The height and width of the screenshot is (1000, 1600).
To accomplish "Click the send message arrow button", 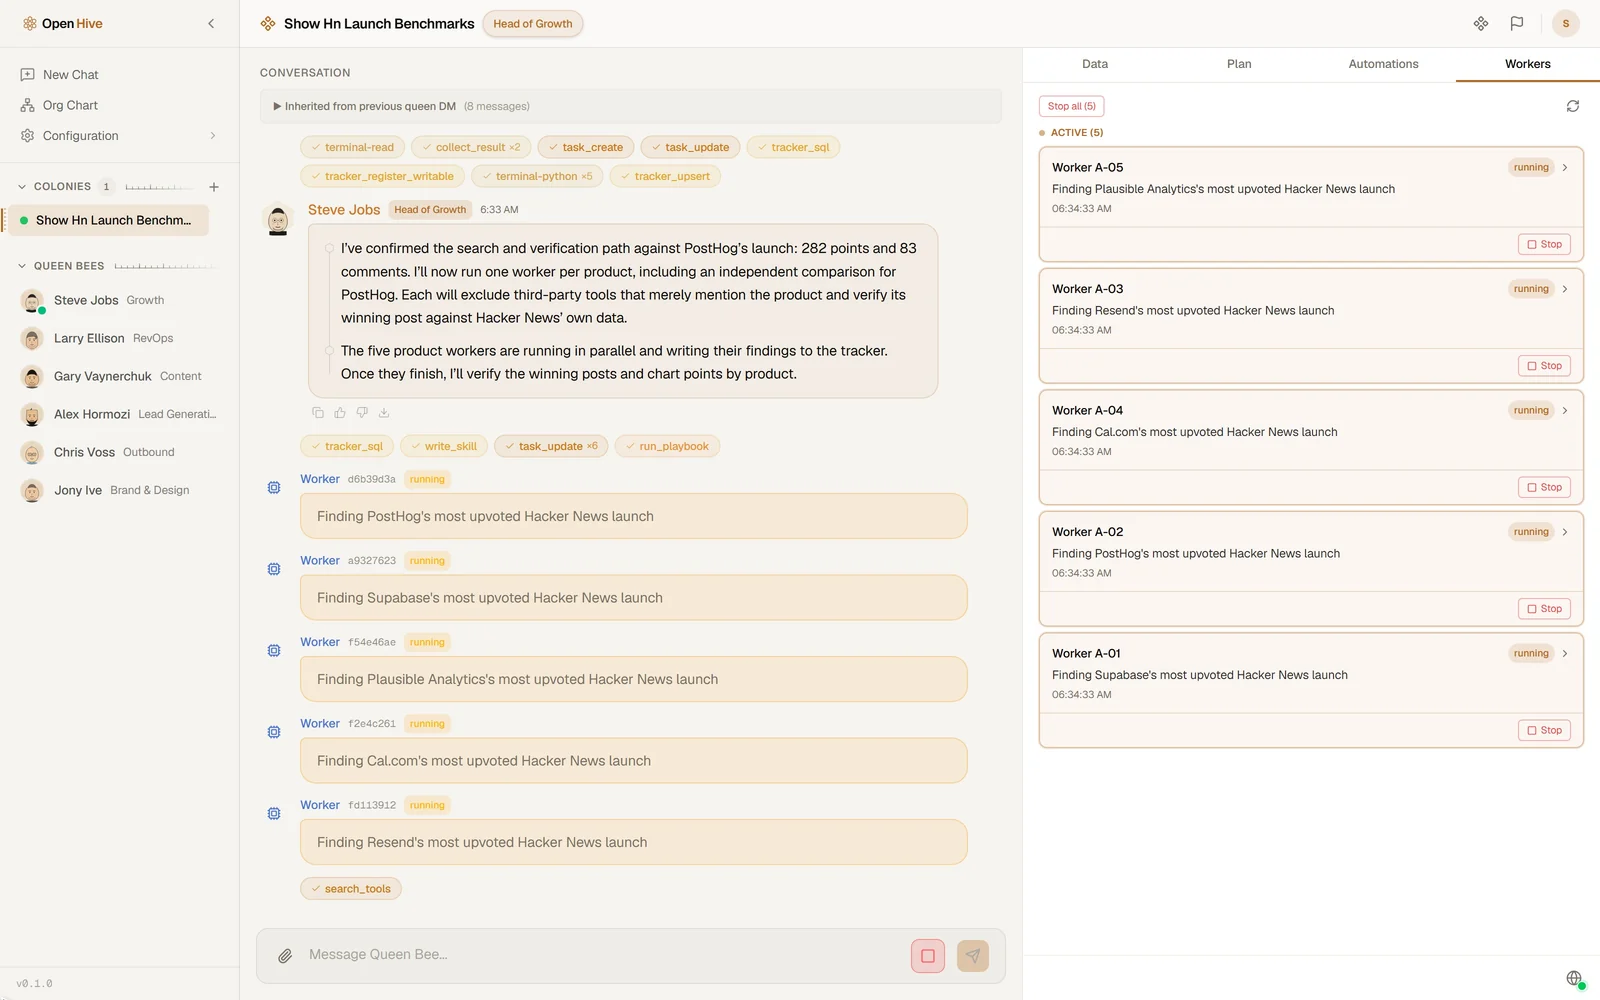I will [973, 956].
